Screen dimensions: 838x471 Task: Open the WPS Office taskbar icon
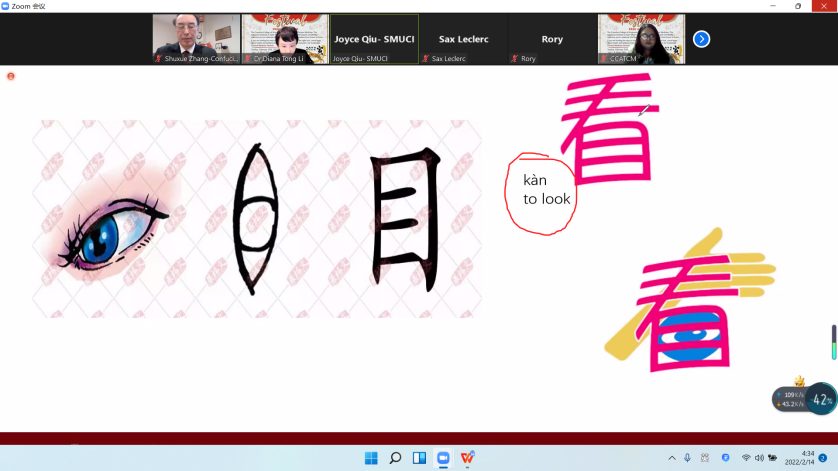click(x=467, y=458)
